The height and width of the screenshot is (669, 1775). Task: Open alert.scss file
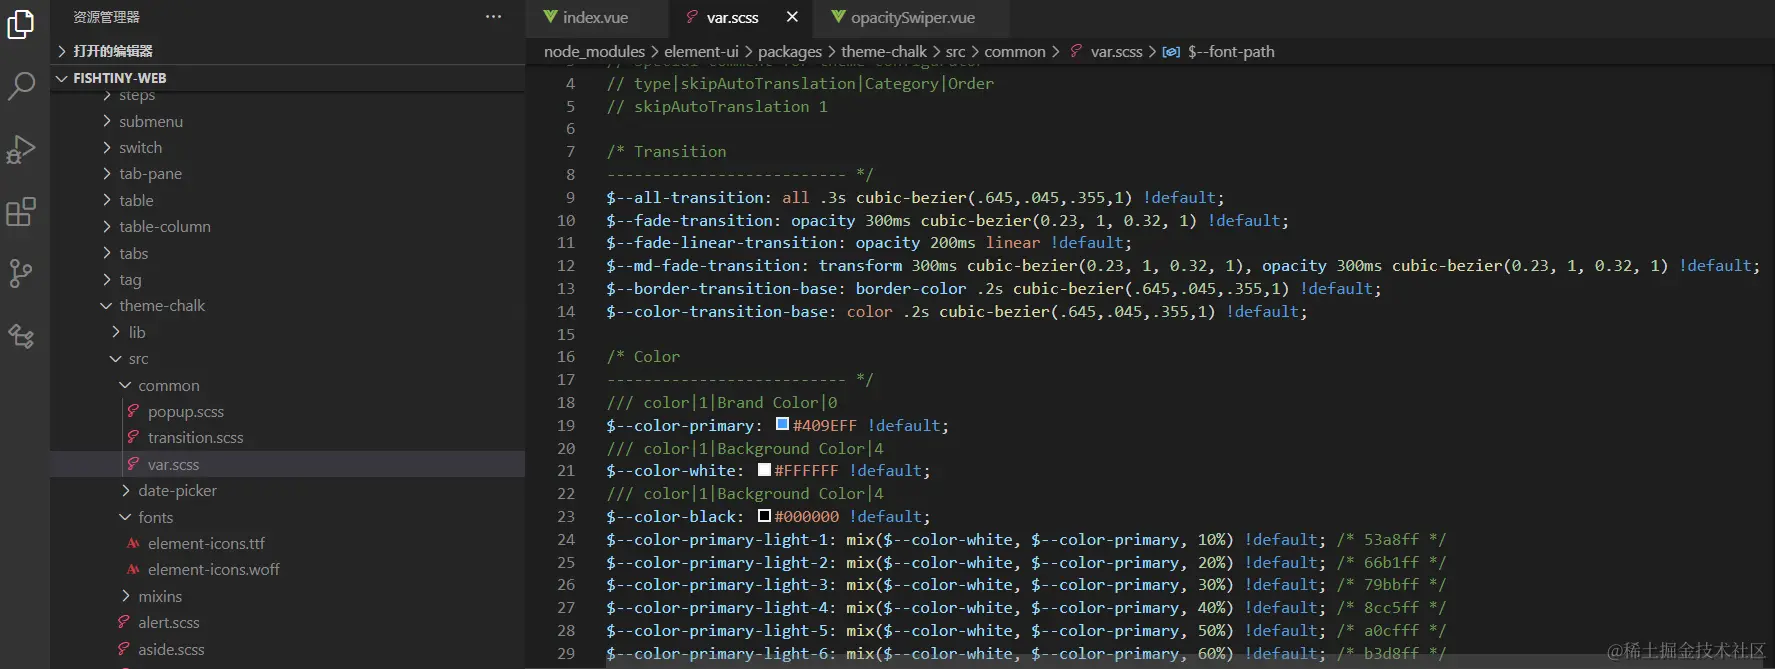(x=287, y=622)
